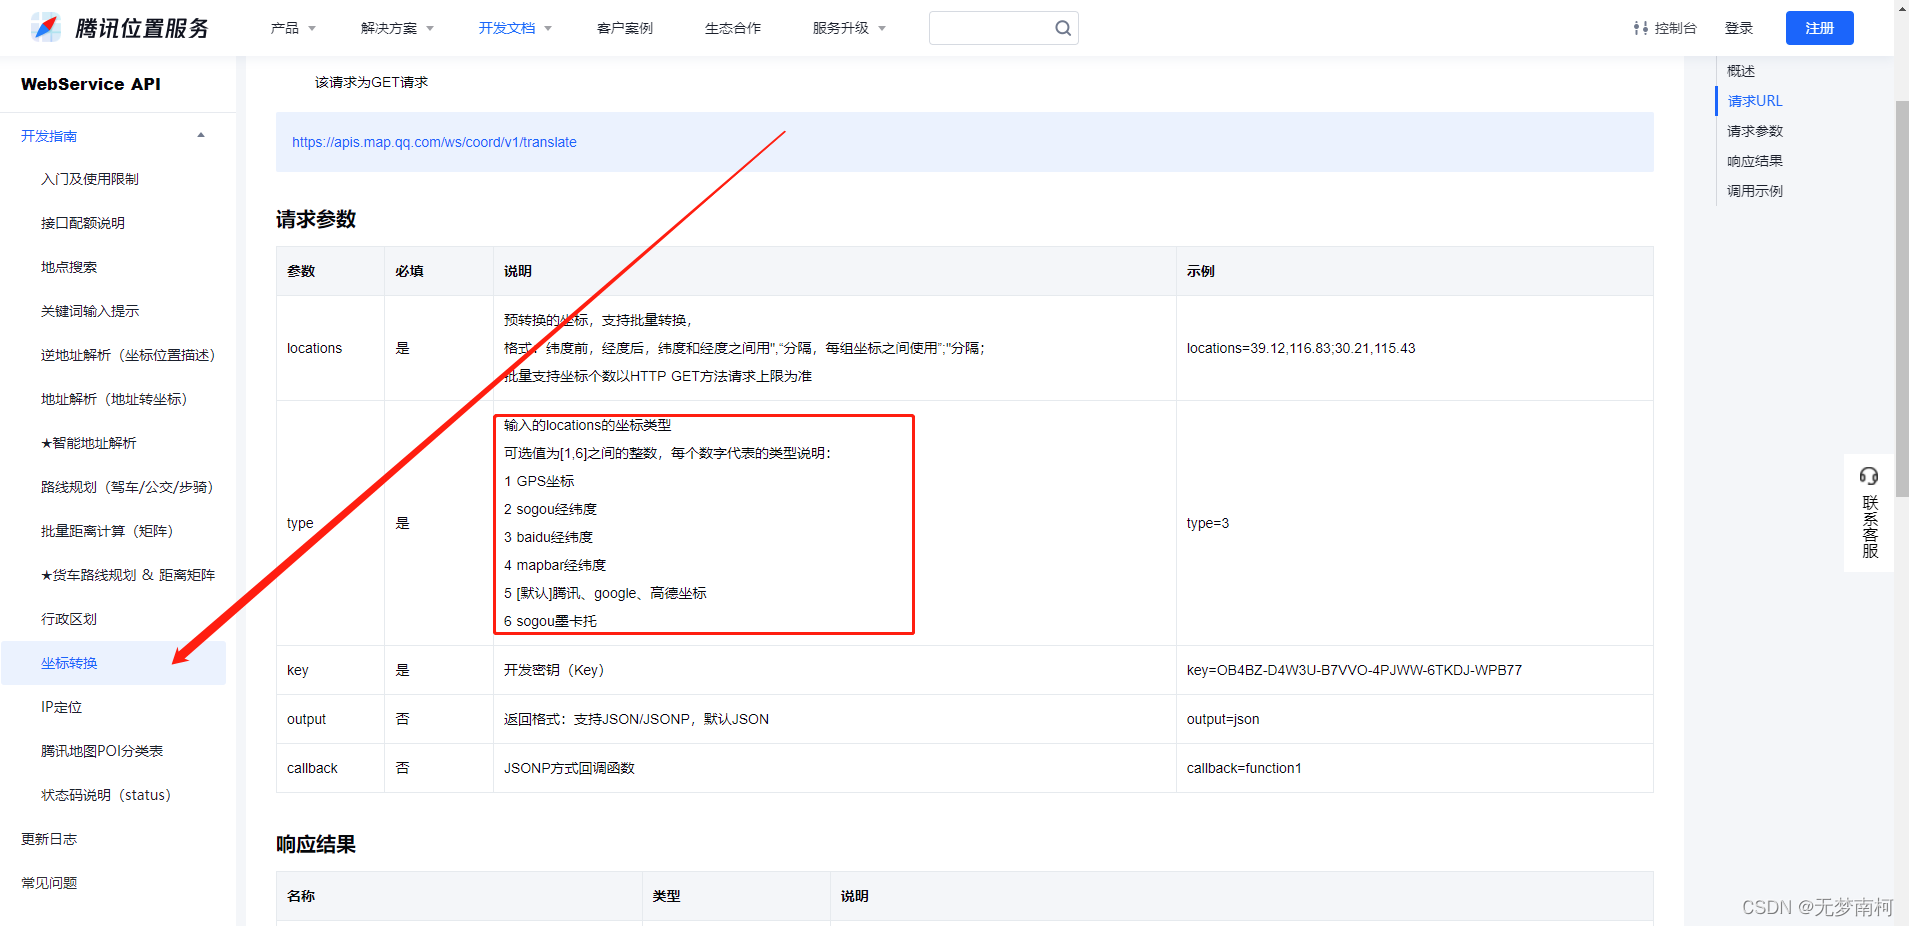Collapse the 开发指南 sidebar section

[x=201, y=135]
